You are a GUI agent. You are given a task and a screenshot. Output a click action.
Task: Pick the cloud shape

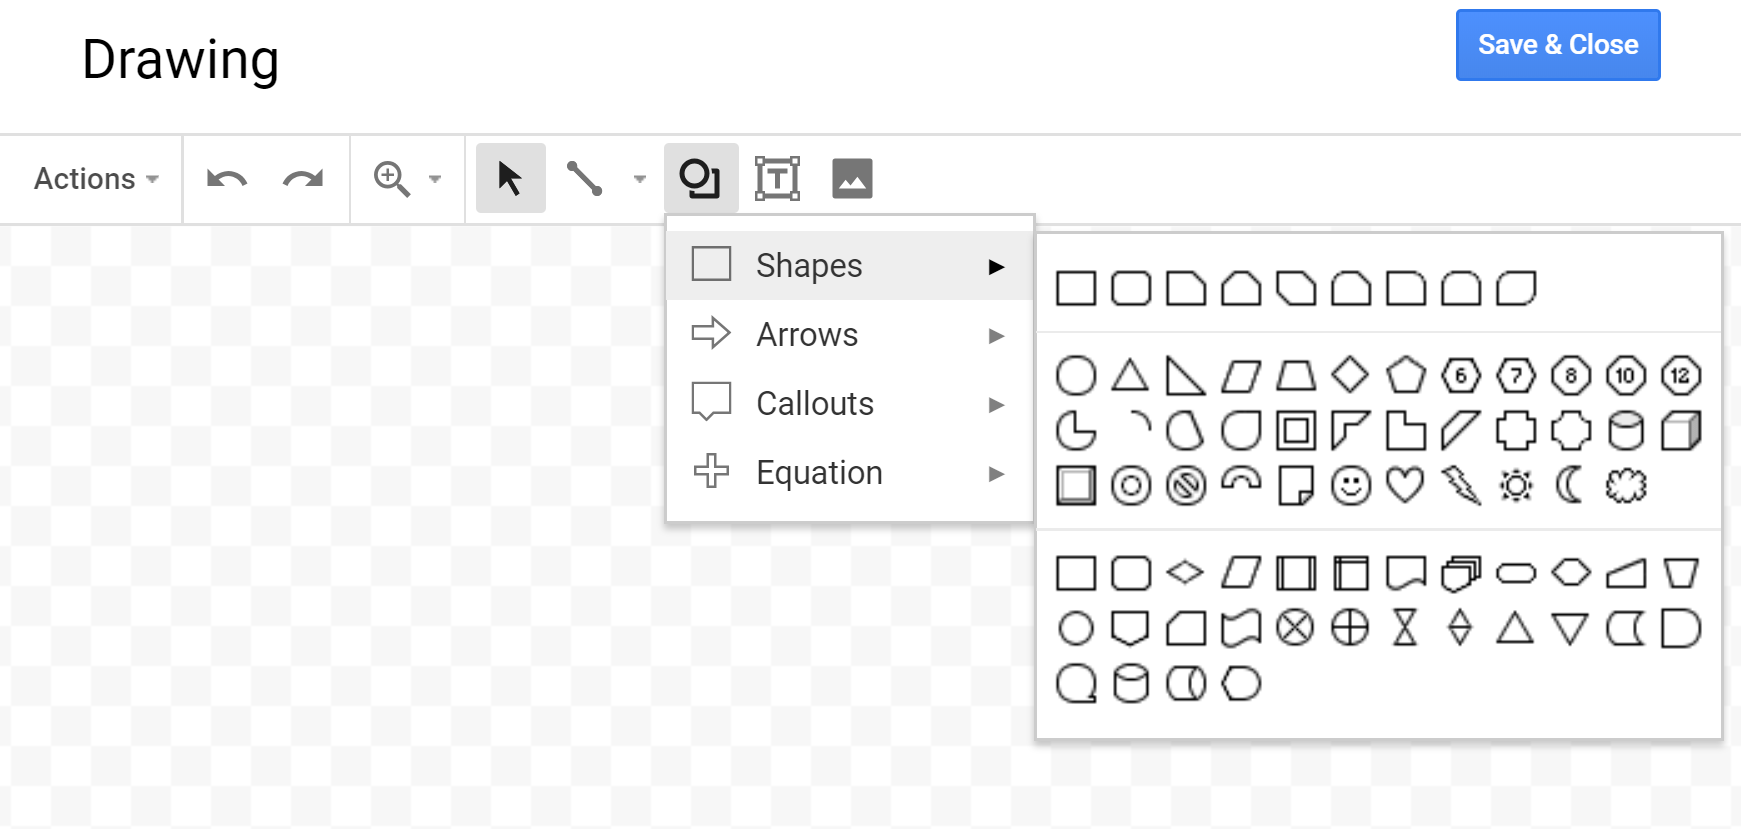click(x=1624, y=485)
